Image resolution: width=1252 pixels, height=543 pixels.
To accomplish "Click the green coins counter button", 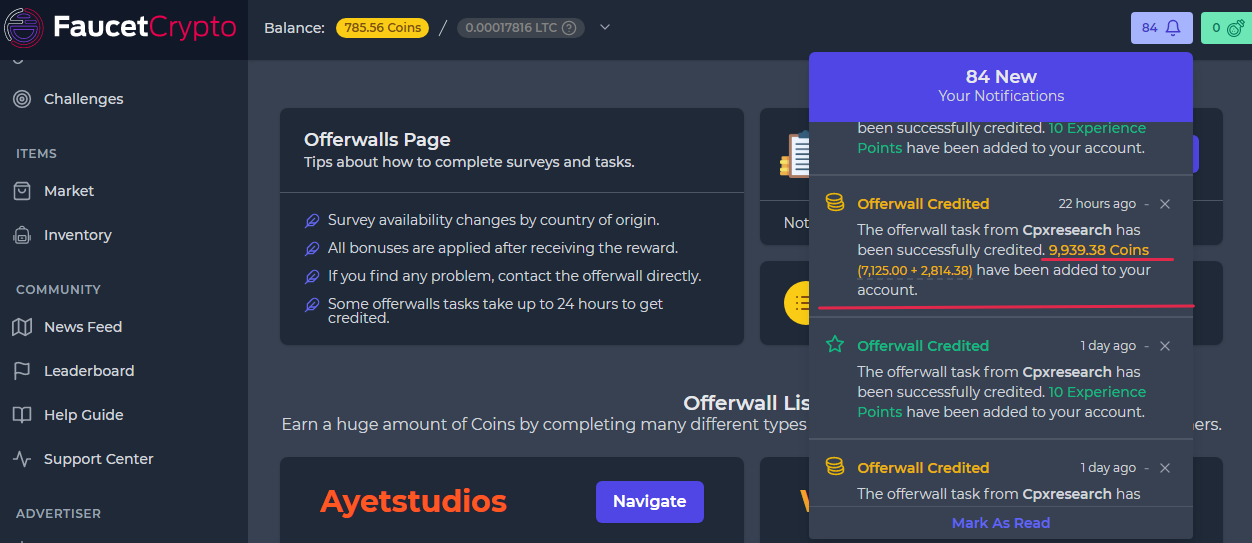I will (x=1226, y=28).
